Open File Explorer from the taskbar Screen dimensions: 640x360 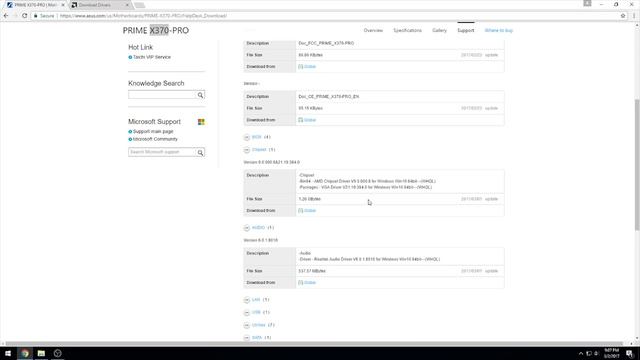tap(41, 353)
